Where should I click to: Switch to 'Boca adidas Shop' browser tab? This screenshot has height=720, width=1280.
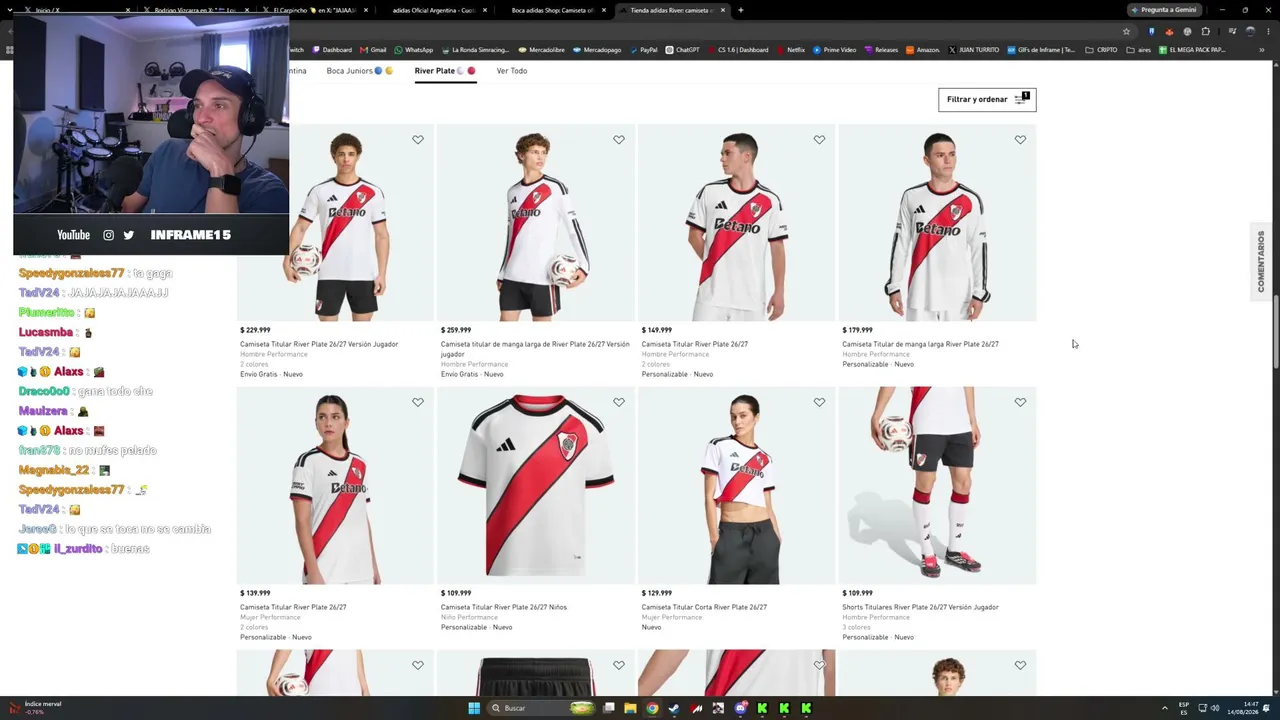(551, 10)
